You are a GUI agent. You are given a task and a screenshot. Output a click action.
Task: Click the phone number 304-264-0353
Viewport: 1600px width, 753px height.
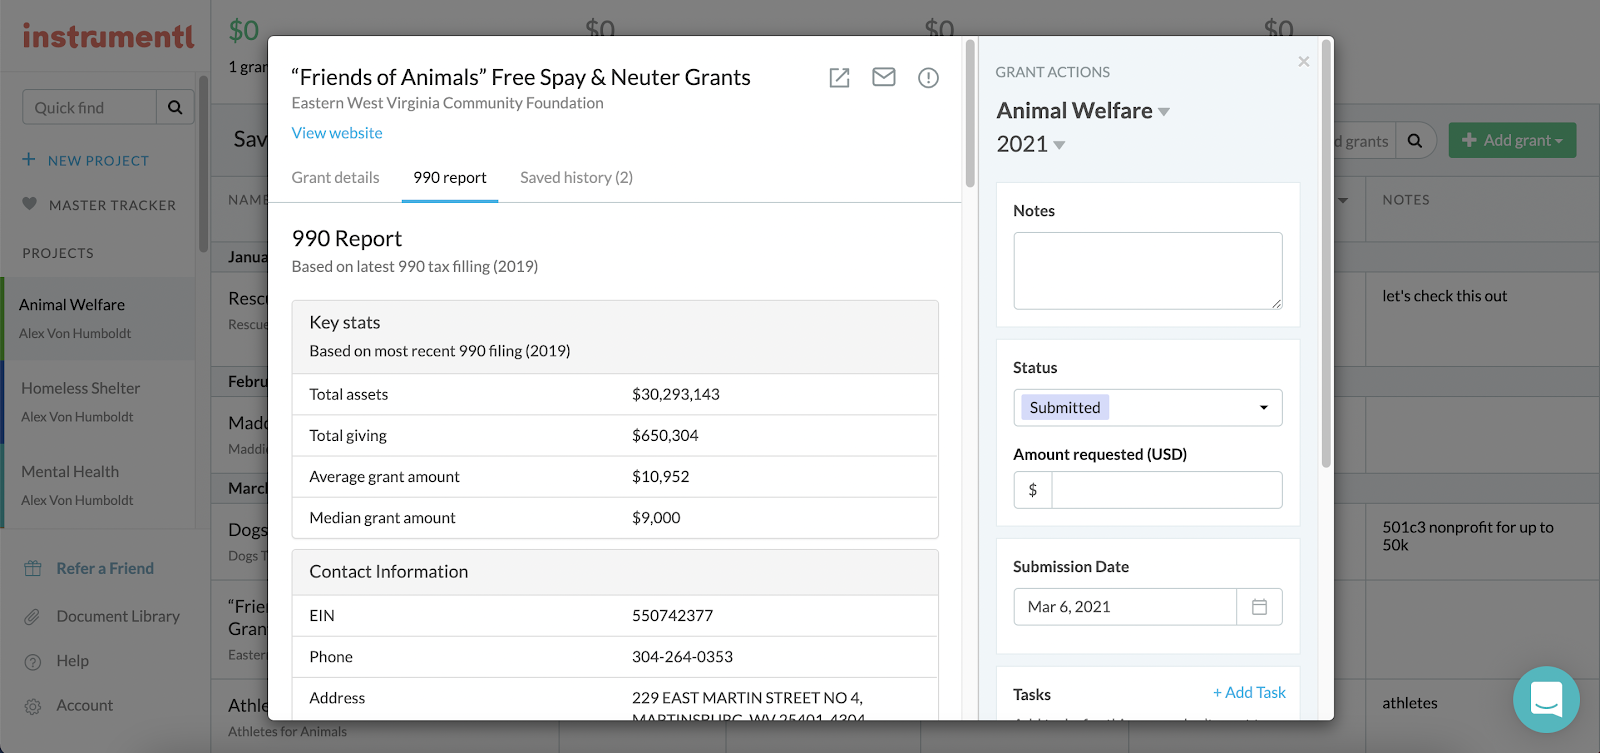pos(682,656)
